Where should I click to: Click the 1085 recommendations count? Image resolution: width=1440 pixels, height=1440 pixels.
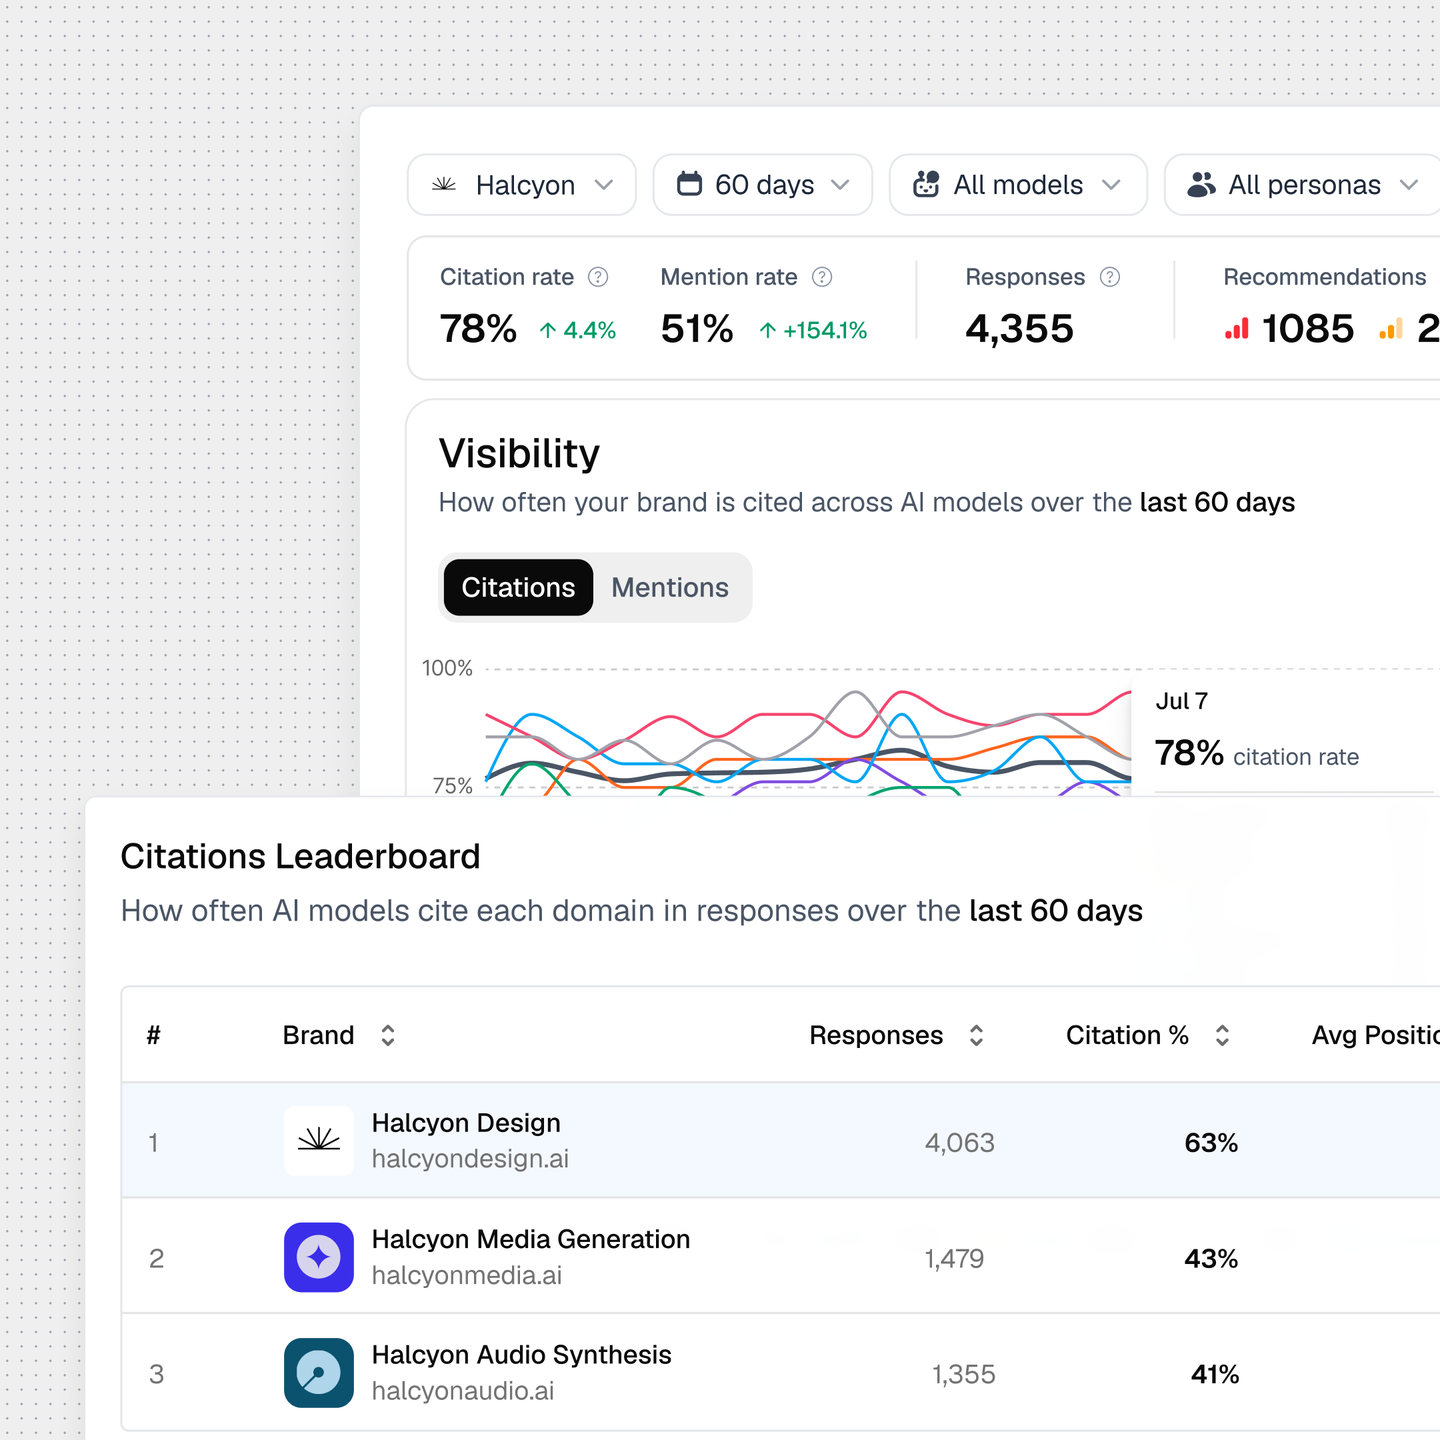[x=1308, y=329]
